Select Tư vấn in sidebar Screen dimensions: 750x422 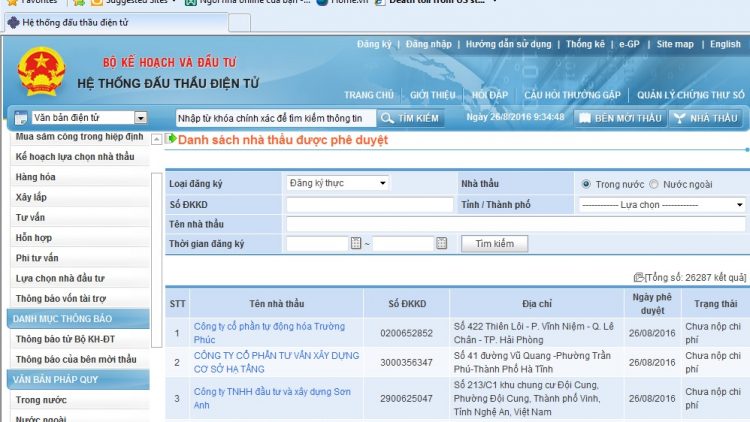[30, 217]
